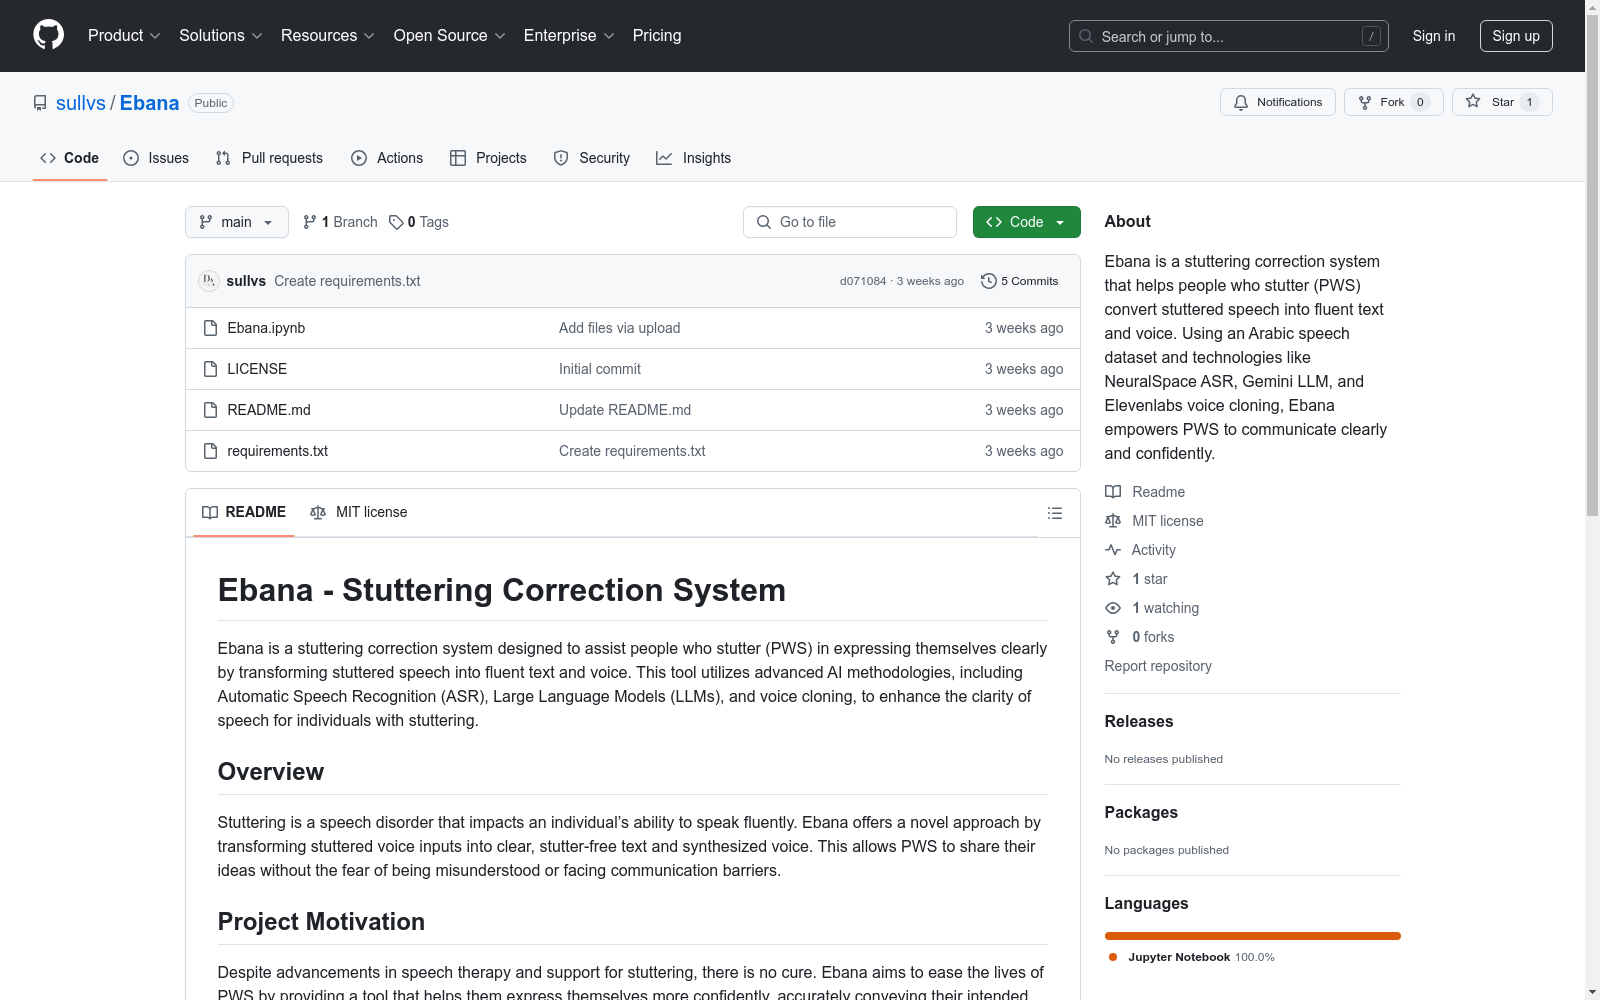Click the LICENSE file icon
This screenshot has width=1600, height=1000.
tap(210, 369)
